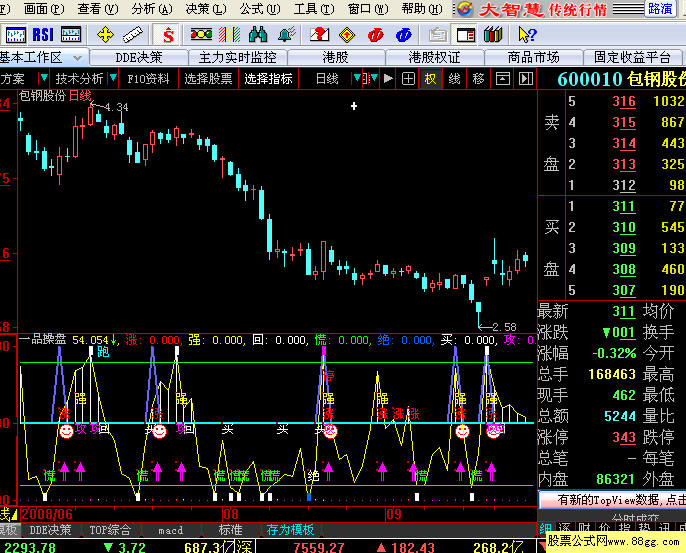The width and height of the screenshot is (686, 553).
Task: Switch to the 港股 tab
Action: coord(336,57)
